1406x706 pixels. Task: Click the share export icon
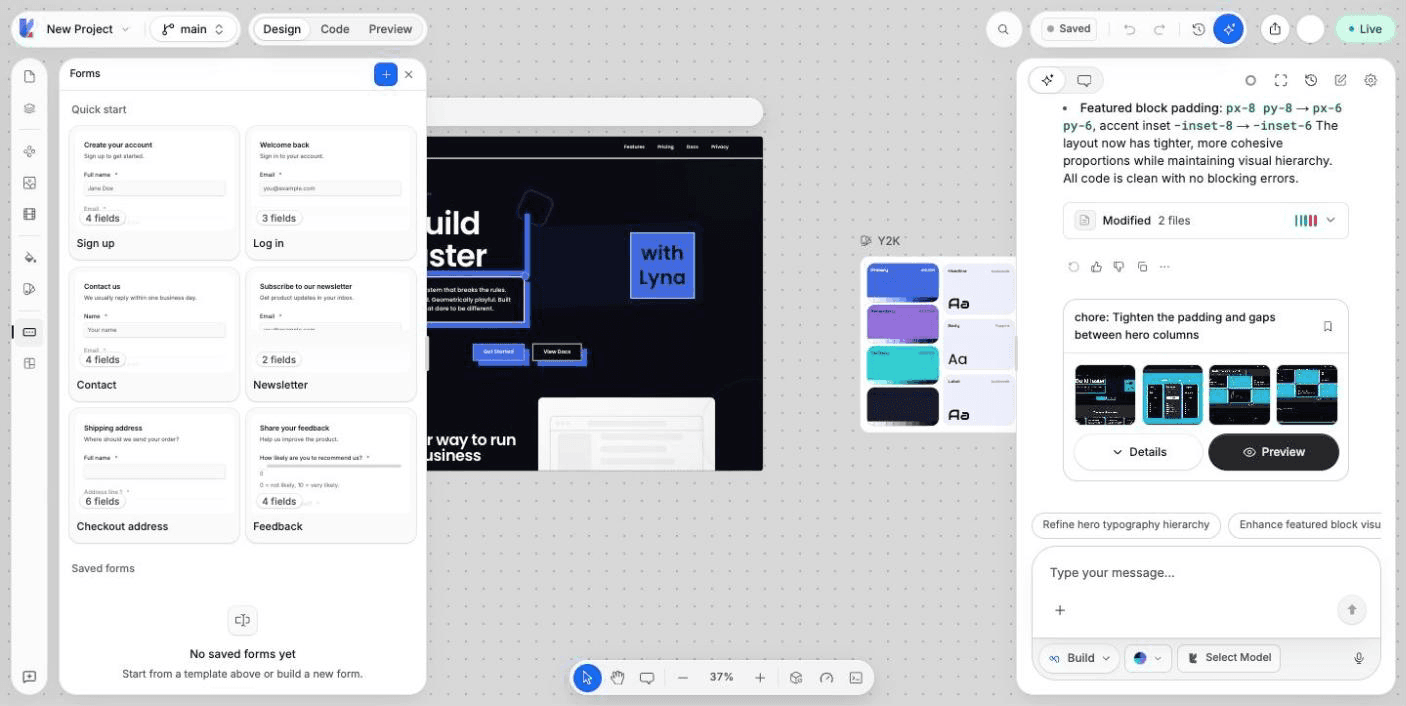click(x=1275, y=29)
